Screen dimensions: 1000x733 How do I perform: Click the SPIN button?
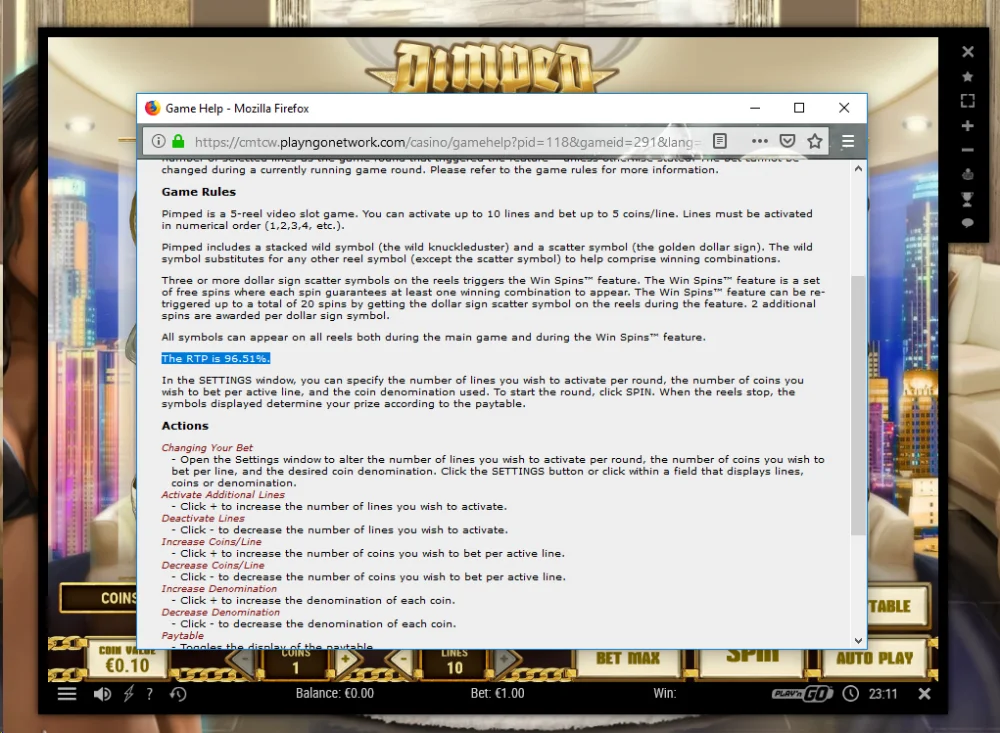coord(752,661)
